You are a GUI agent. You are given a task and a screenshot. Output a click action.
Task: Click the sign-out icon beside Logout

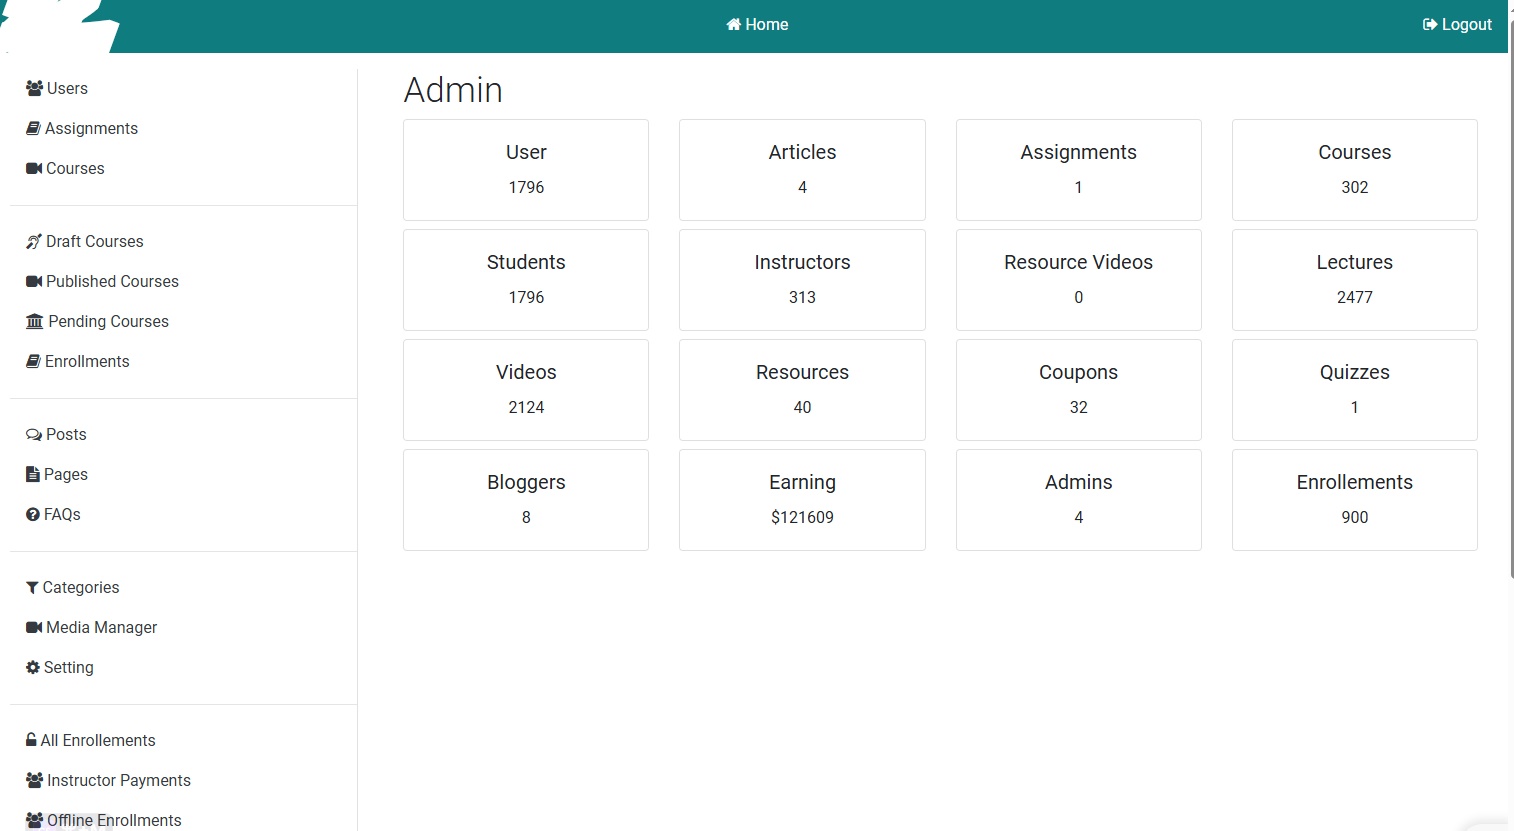(x=1430, y=24)
